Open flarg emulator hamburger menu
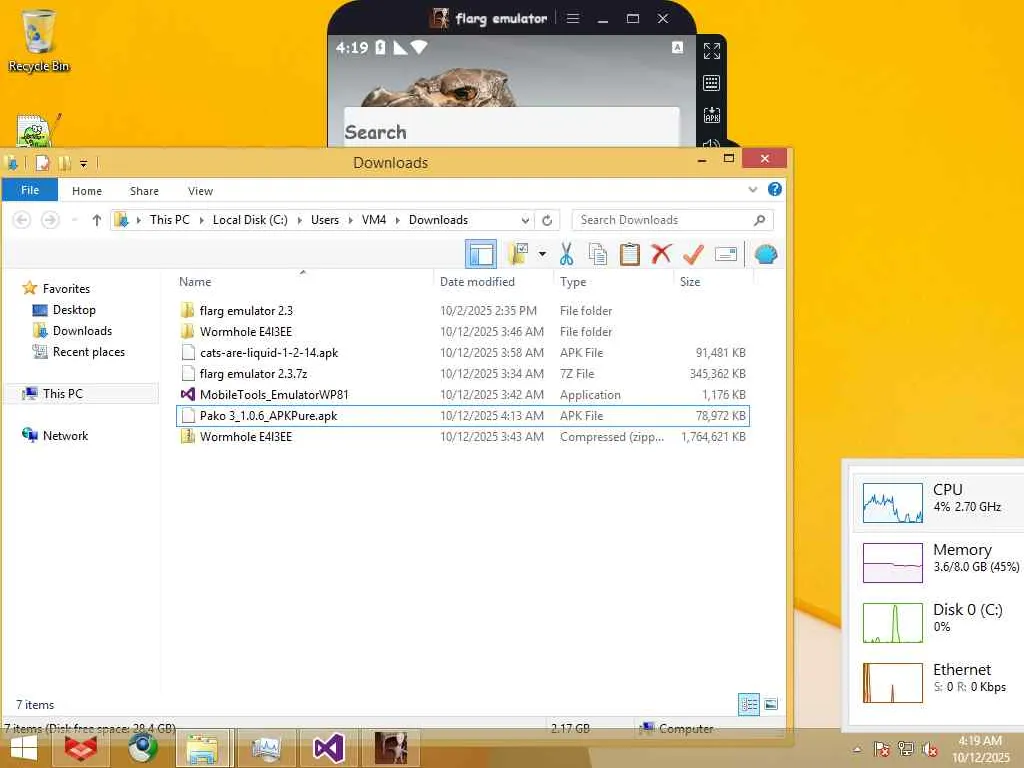 coord(573,18)
